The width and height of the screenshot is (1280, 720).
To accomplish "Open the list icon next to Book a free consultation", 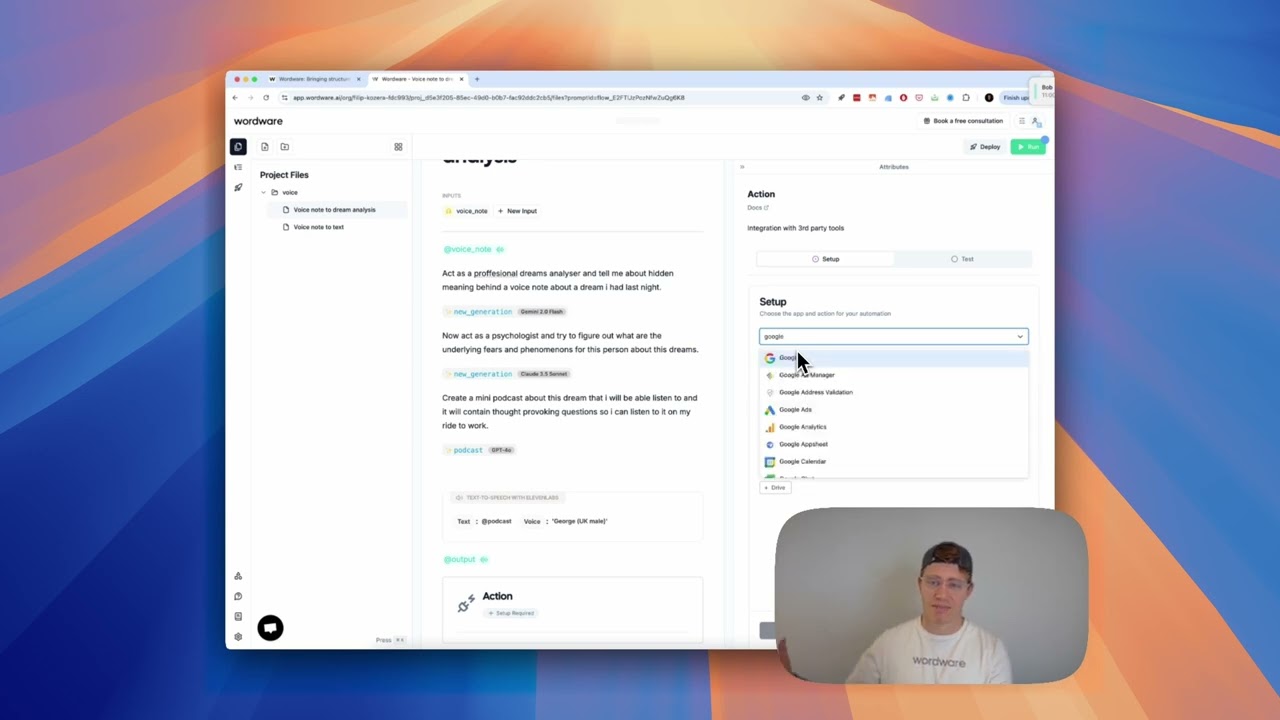I will pyautogui.click(x=1022, y=121).
